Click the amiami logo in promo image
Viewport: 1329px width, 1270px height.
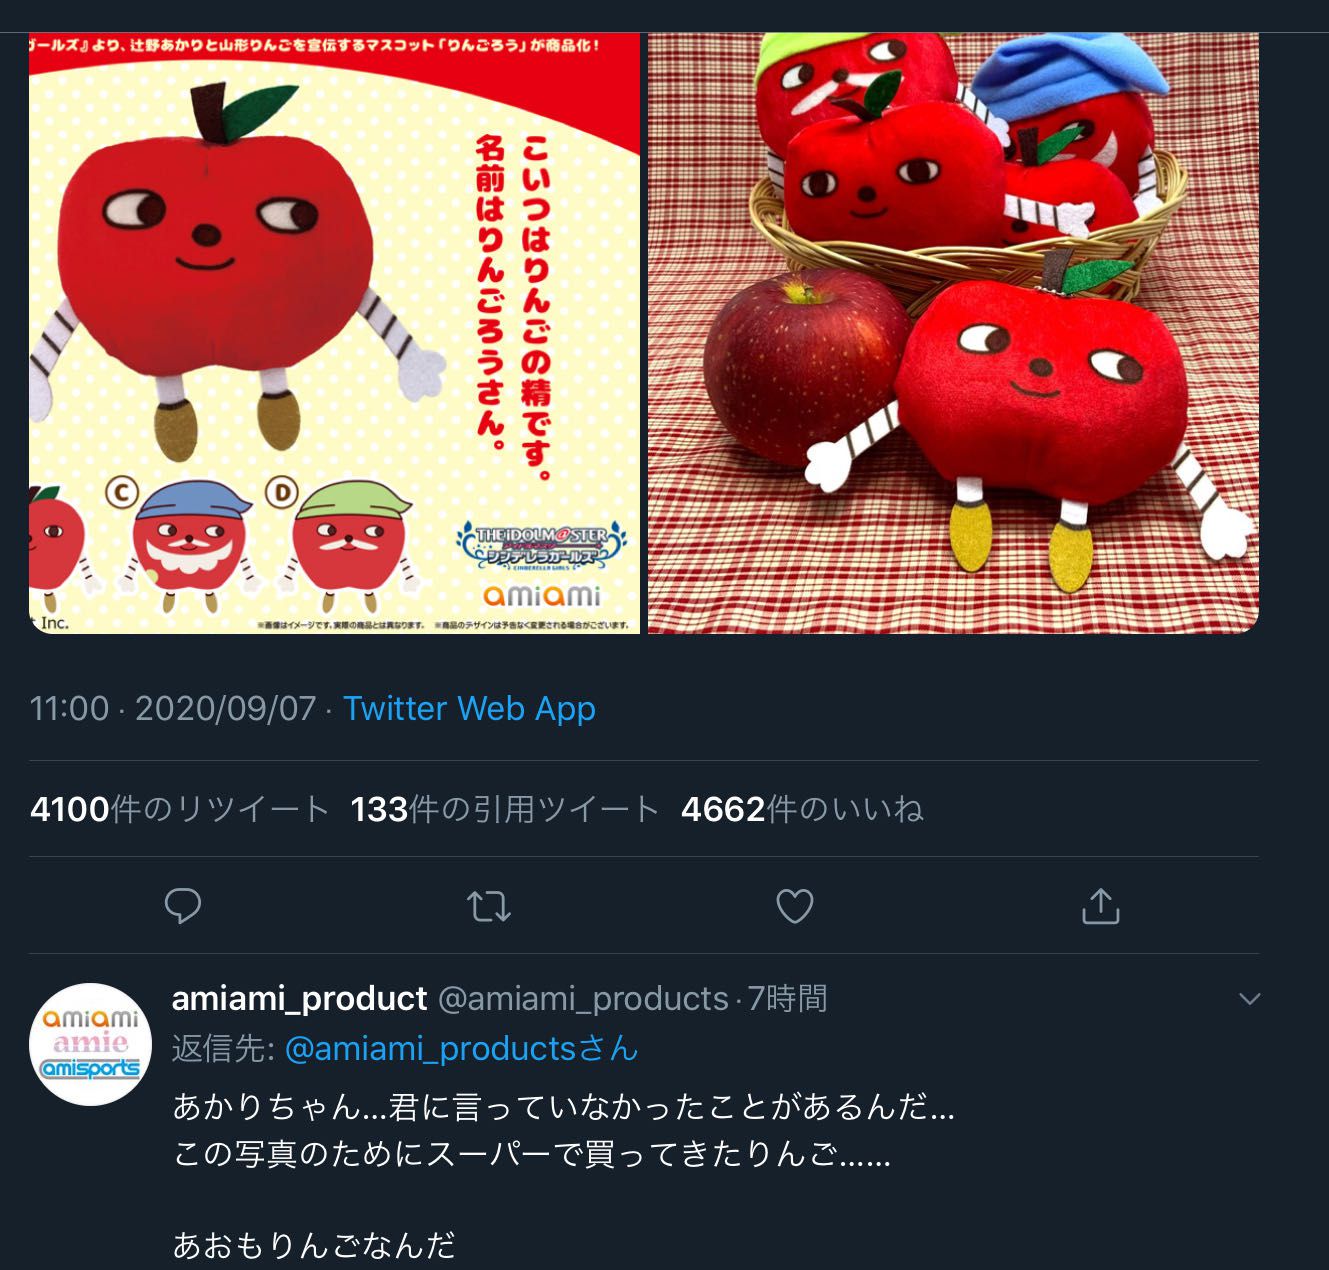point(541,596)
